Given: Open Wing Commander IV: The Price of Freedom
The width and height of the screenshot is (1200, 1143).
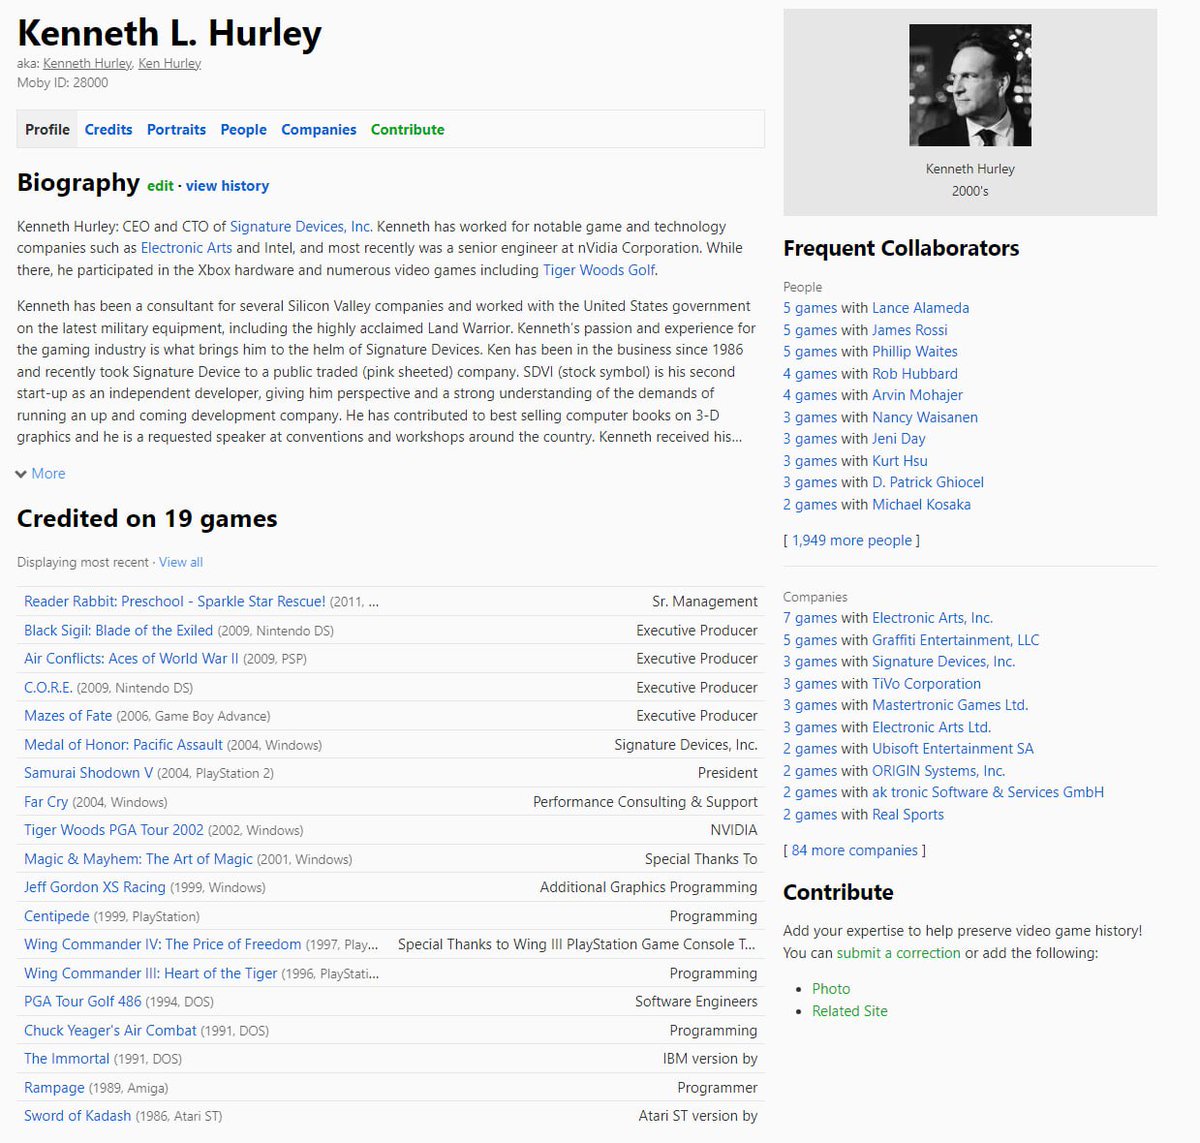Looking at the screenshot, I should [162, 944].
